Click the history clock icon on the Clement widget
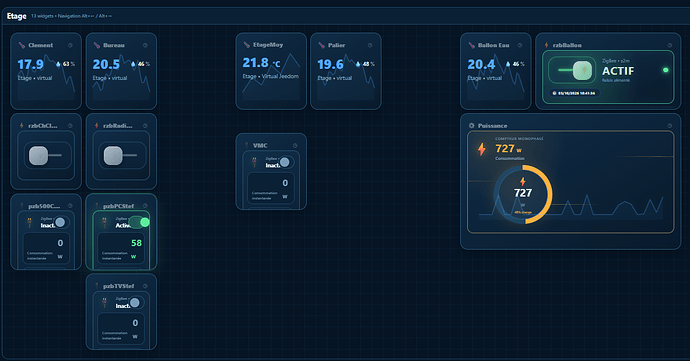 [70, 45]
